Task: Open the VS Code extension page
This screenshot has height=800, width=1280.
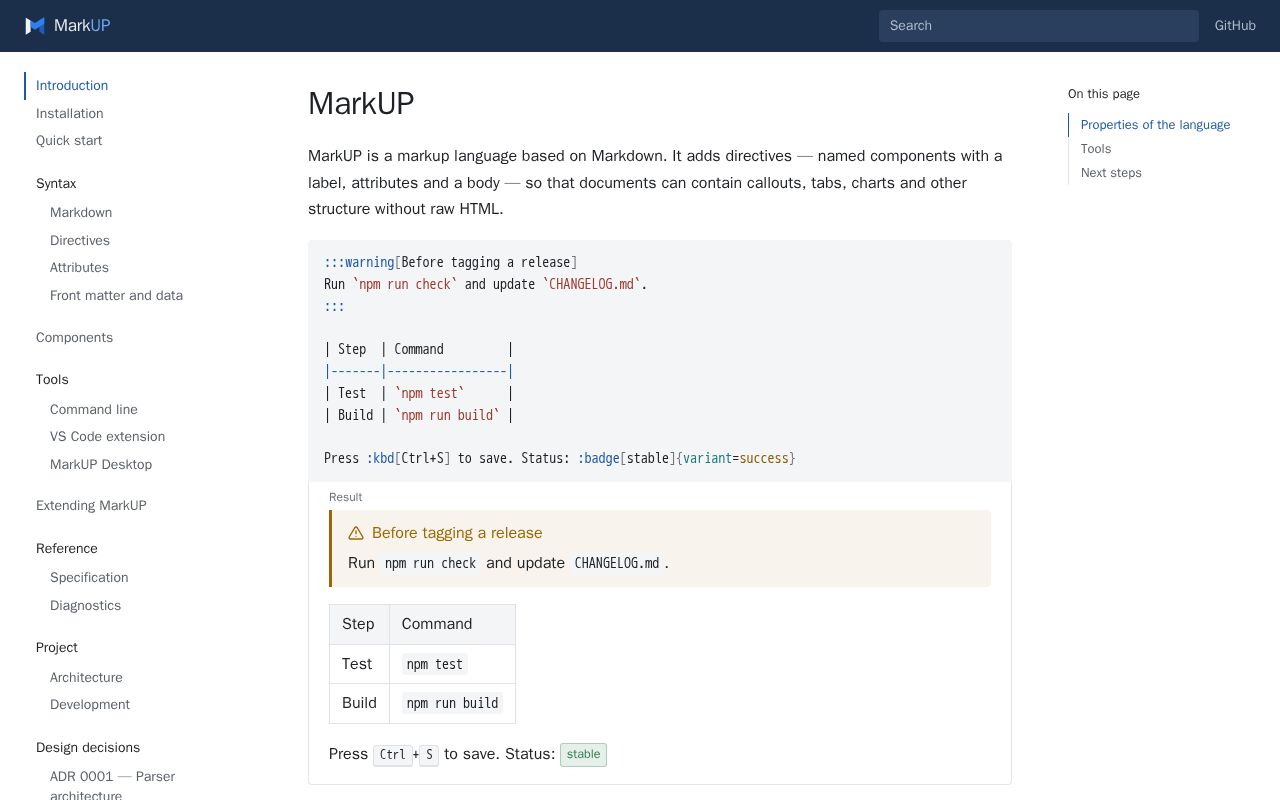Action: click(107, 437)
